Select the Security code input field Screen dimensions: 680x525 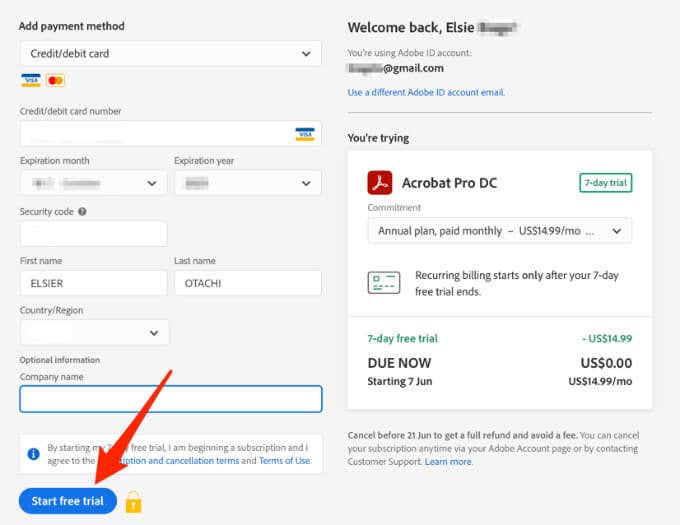93,234
